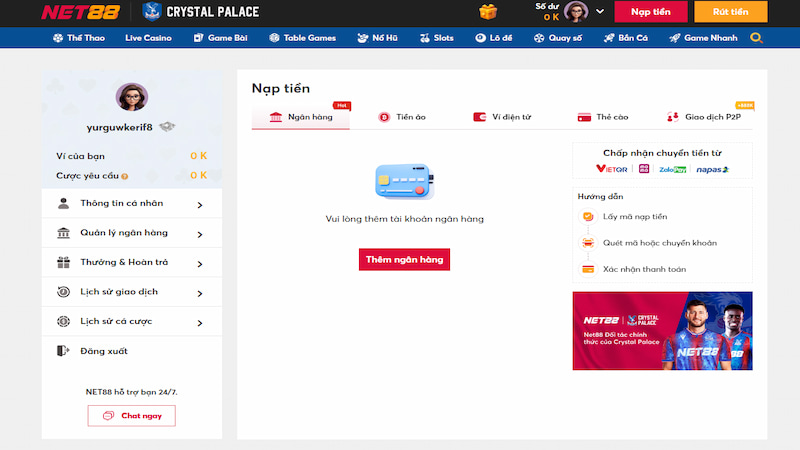Open the gift box rewards icon
This screenshot has width=800, height=450.
coord(488,11)
